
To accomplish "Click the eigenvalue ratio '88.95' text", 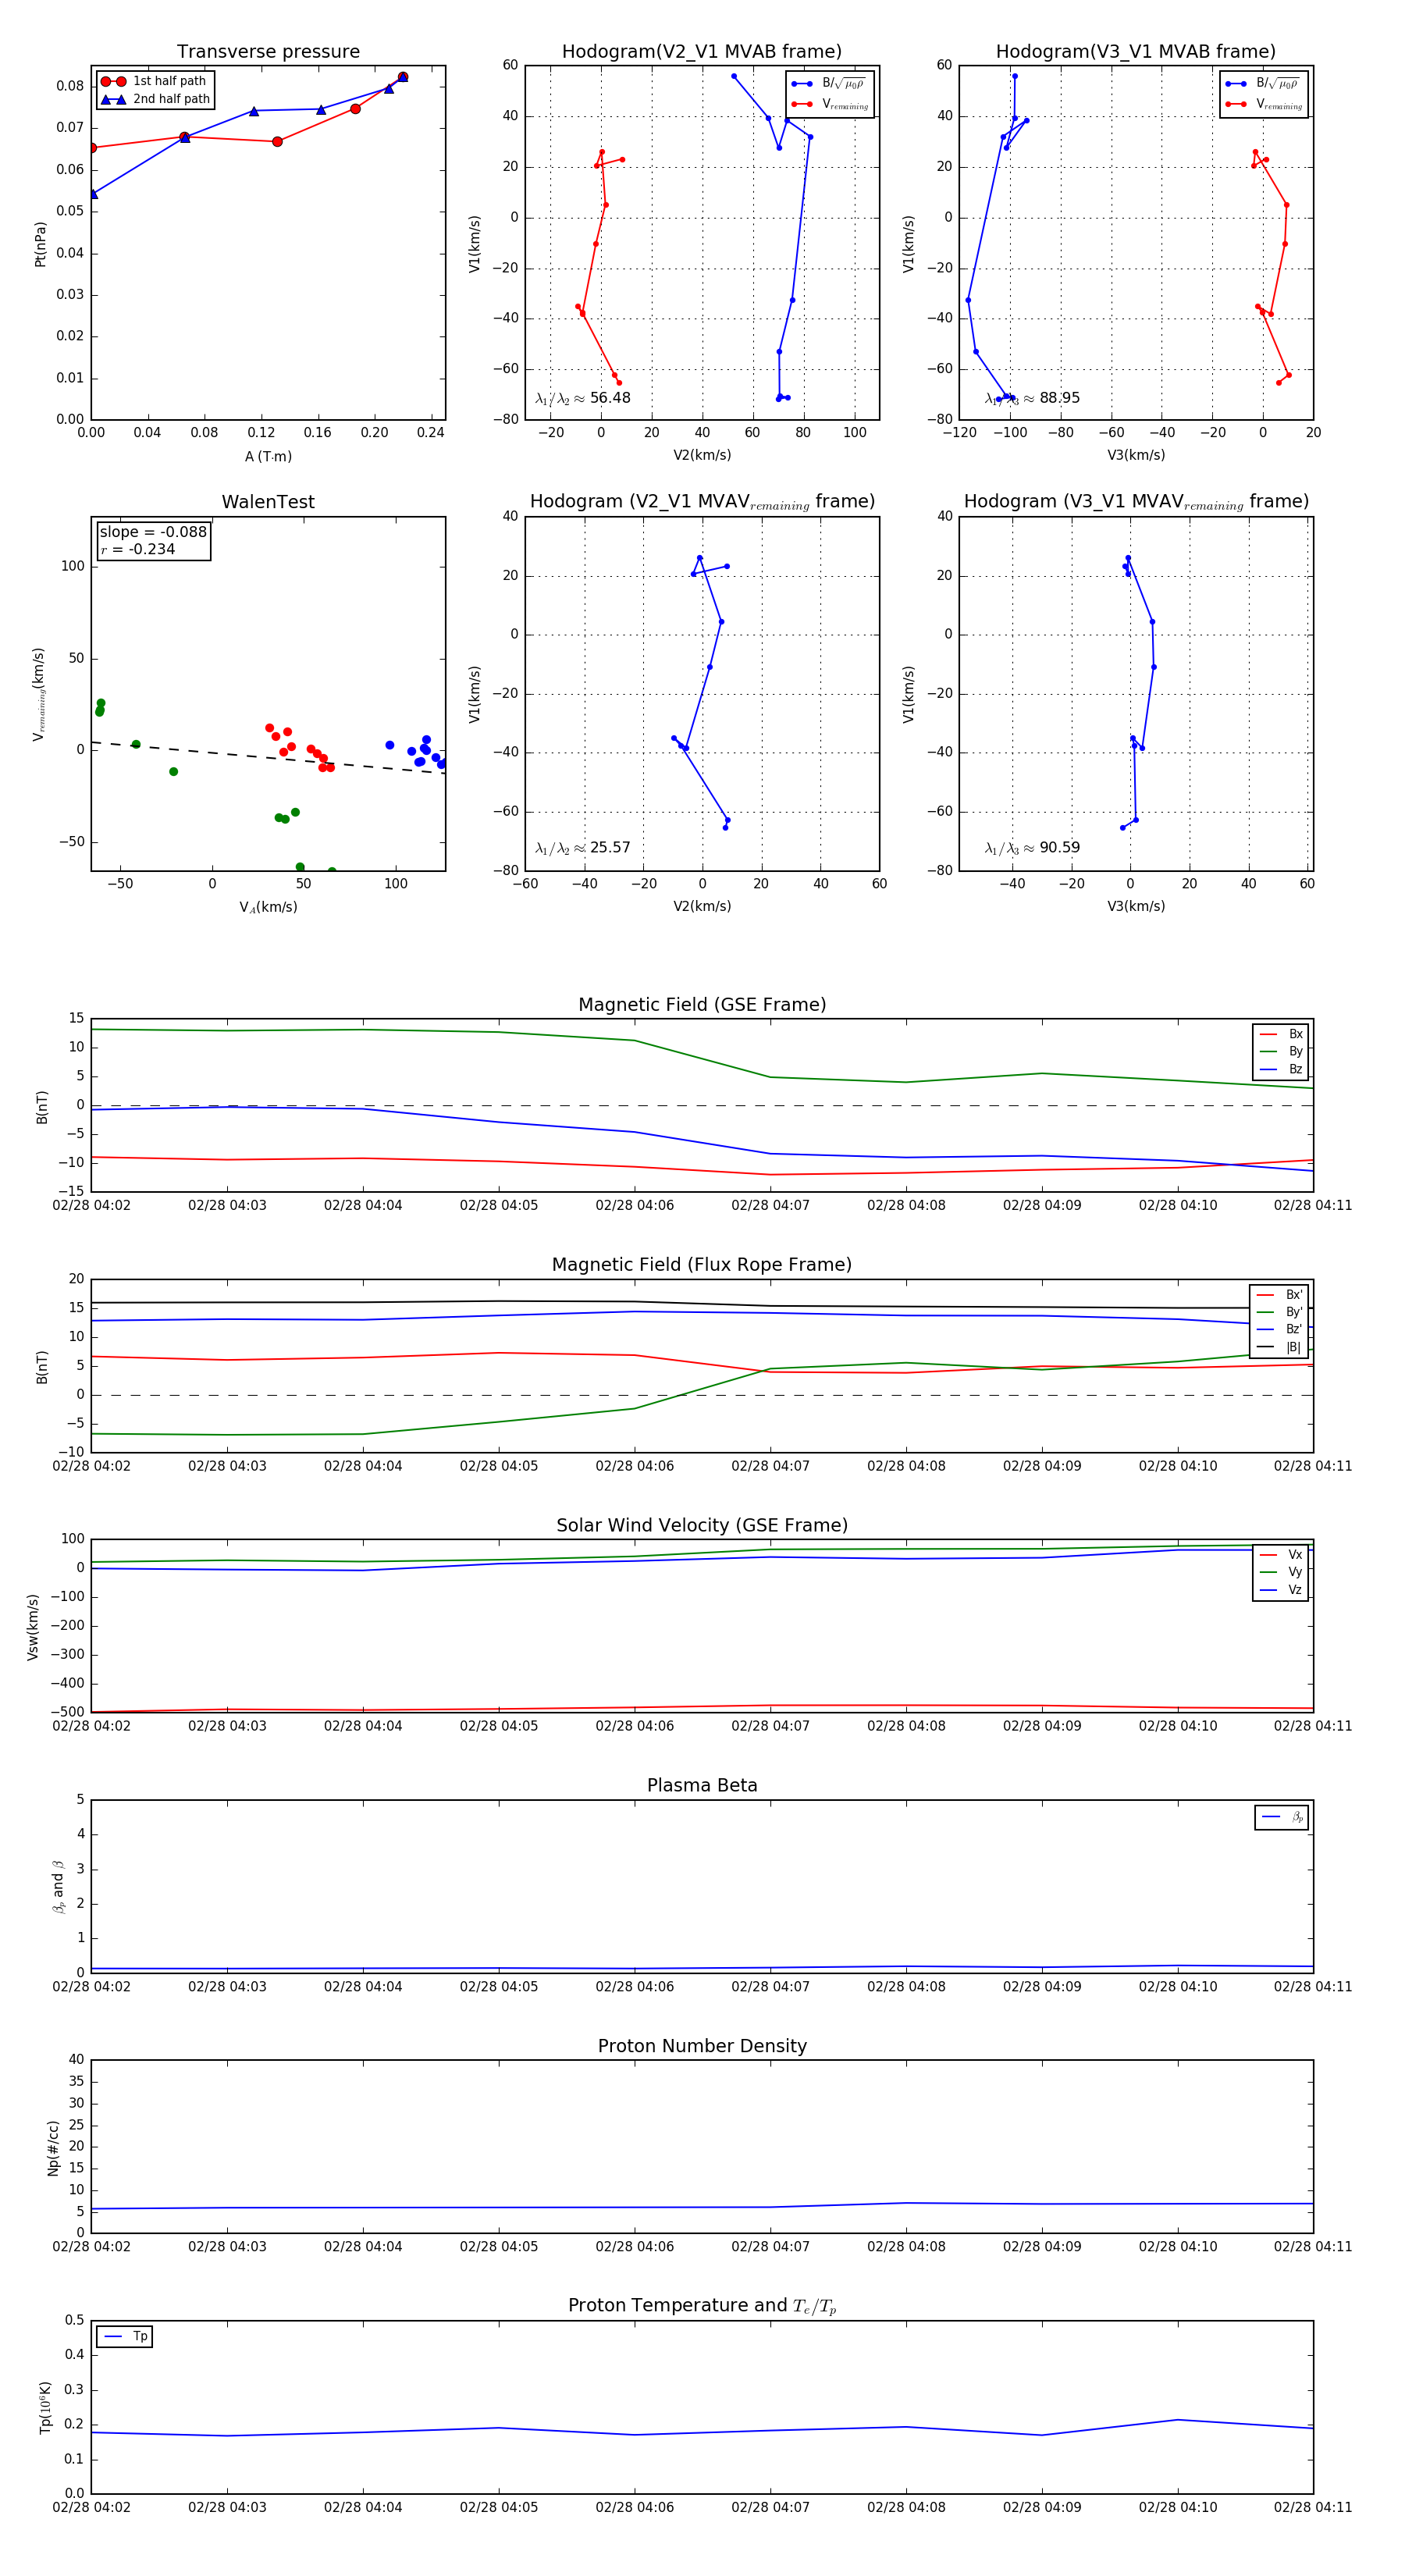I will [x=1060, y=398].
